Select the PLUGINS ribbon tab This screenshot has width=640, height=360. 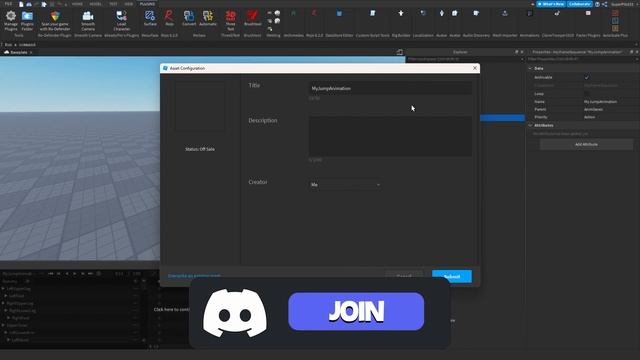tap(147, 4)
